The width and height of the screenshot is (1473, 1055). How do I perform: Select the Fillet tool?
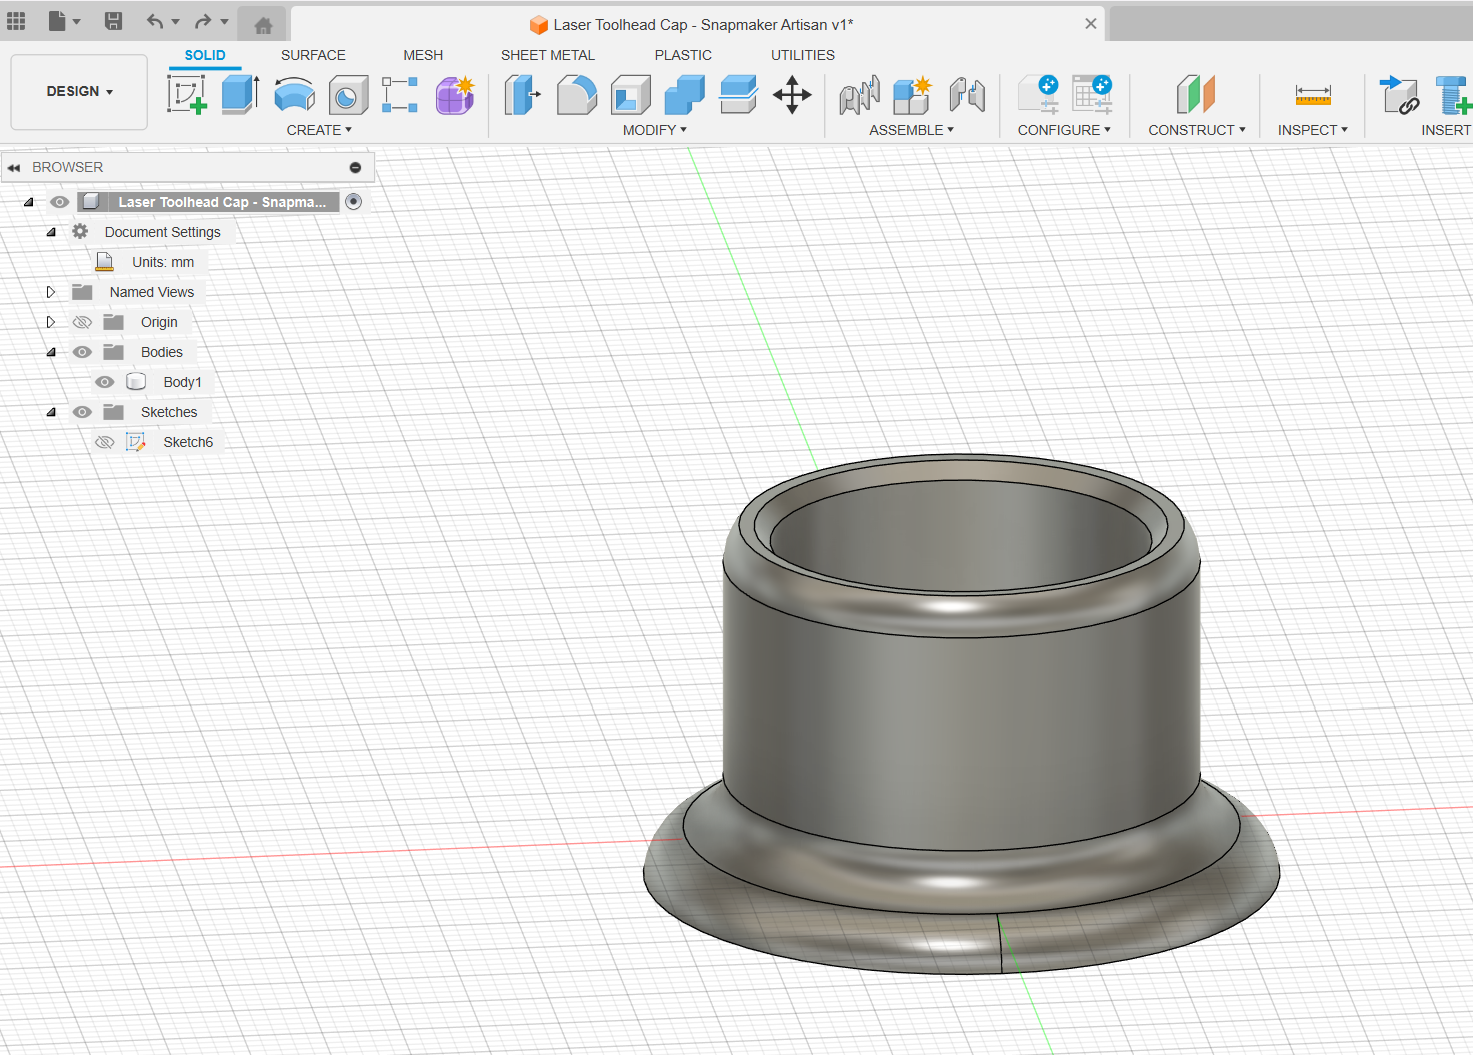tap(577, 95)
